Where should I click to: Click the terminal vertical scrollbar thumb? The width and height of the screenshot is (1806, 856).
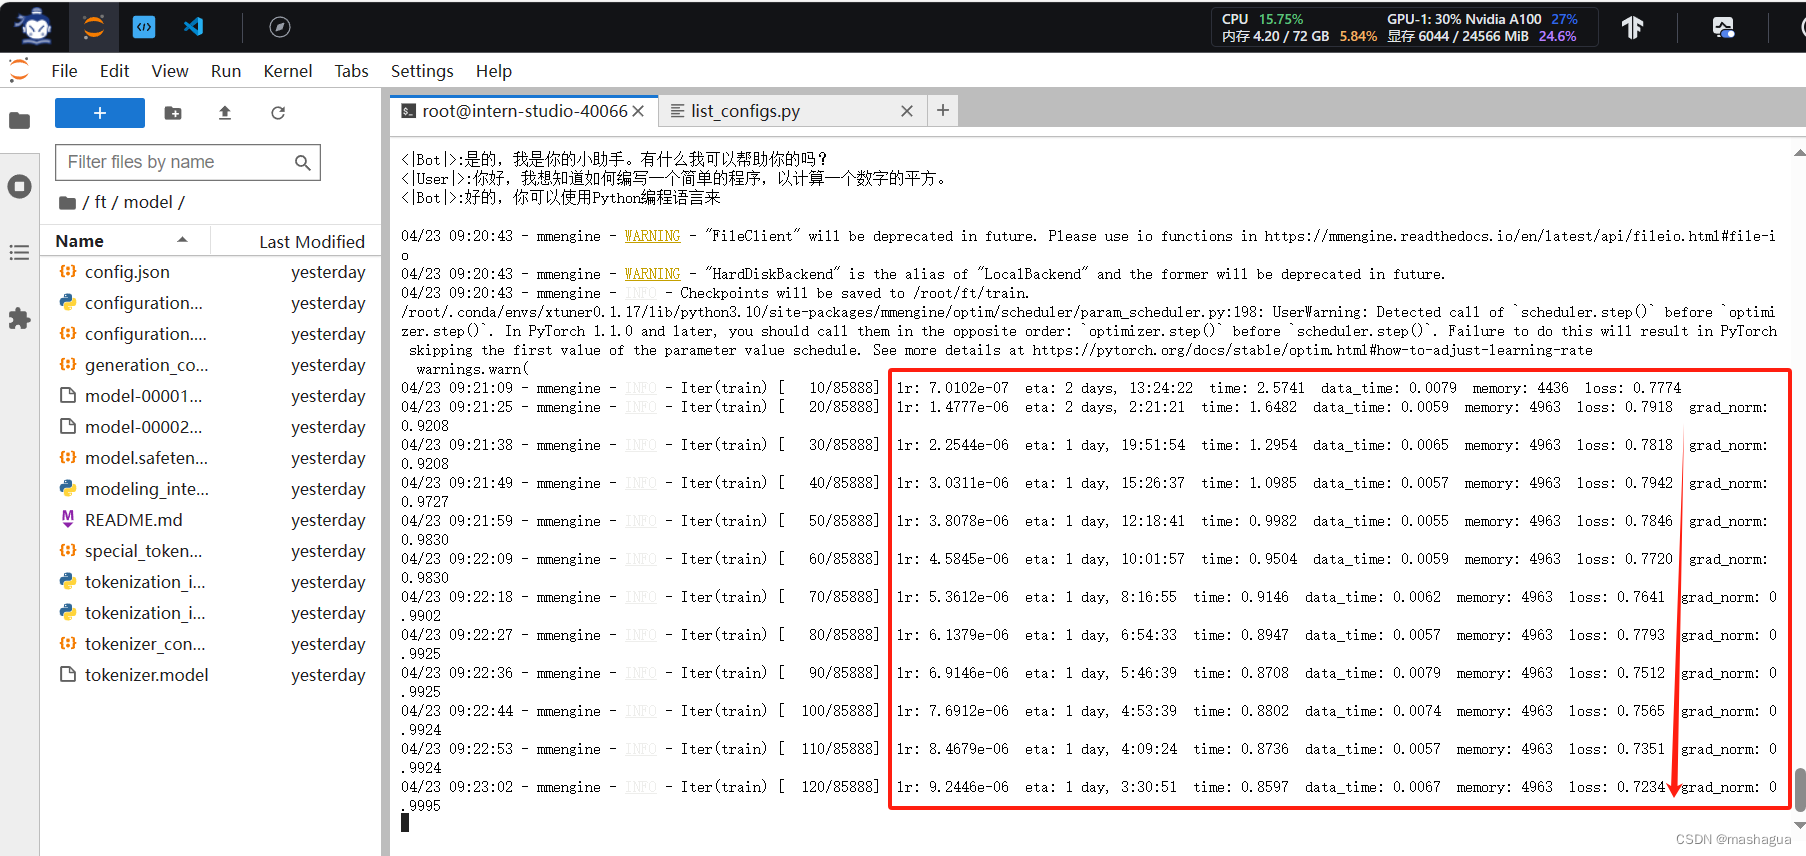pos(1800,790)
